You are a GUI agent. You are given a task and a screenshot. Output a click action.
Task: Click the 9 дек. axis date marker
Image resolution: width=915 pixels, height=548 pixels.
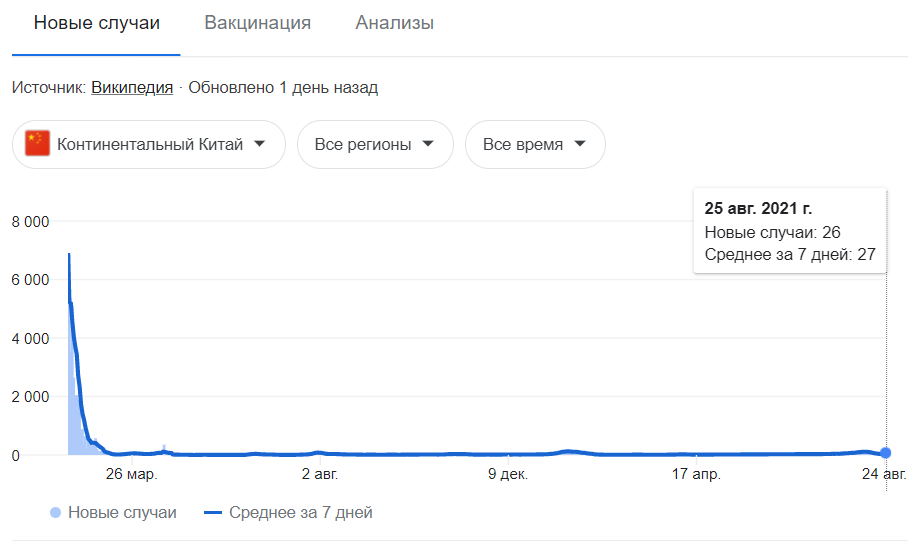(x=508, y=474)
